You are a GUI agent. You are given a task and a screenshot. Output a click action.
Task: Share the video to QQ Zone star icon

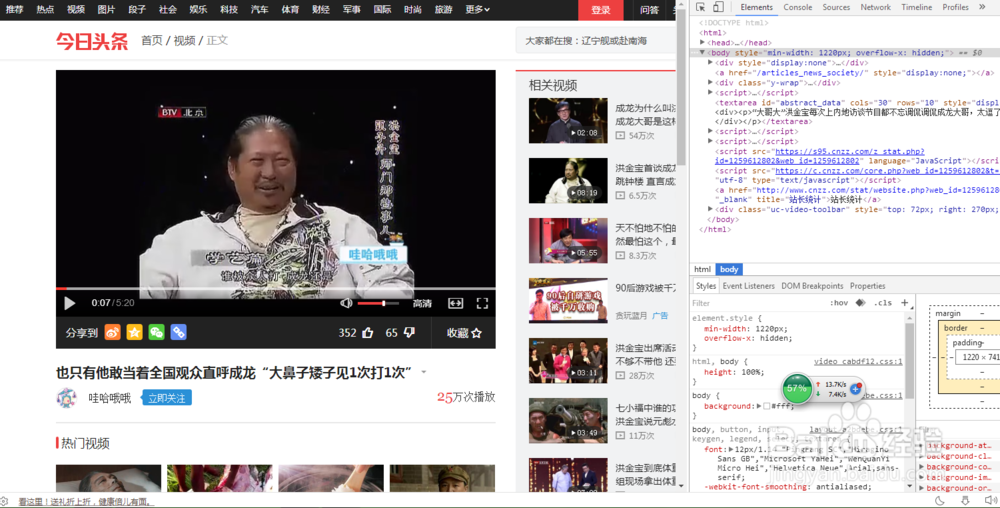(135, 332)
